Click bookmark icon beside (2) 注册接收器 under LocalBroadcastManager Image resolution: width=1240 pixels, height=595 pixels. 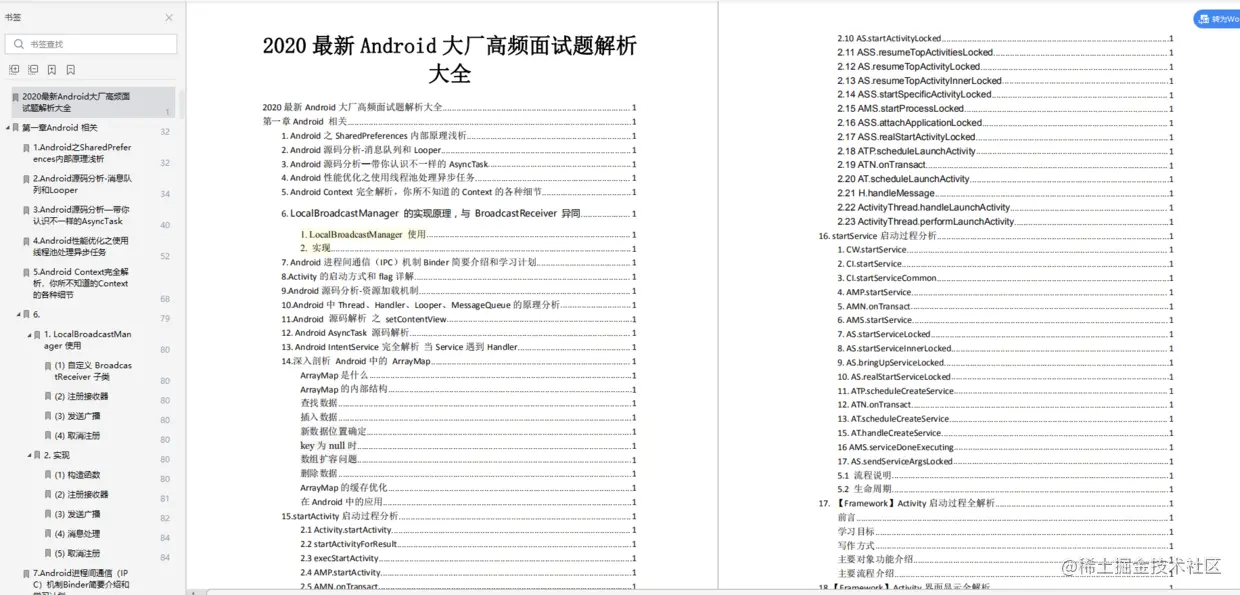(48, 396)
